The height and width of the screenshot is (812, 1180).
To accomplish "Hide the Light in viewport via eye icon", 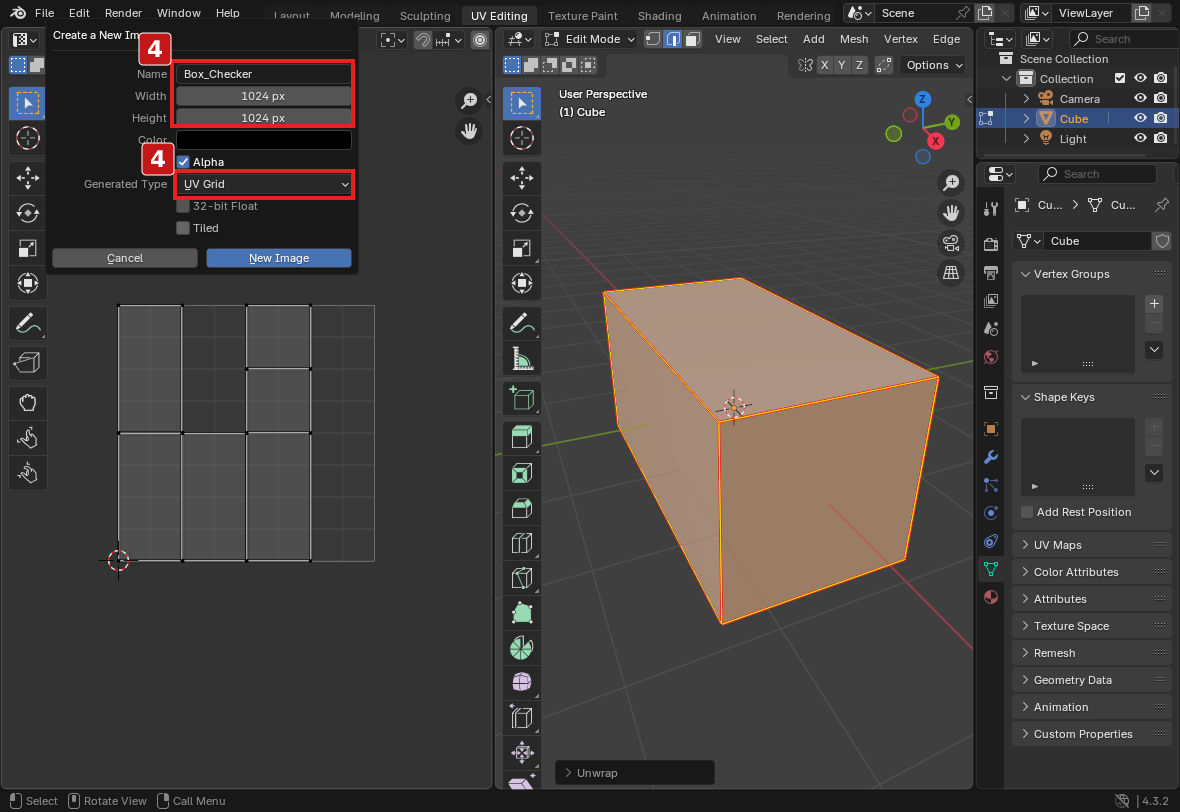I will (x=1140, y=138).
